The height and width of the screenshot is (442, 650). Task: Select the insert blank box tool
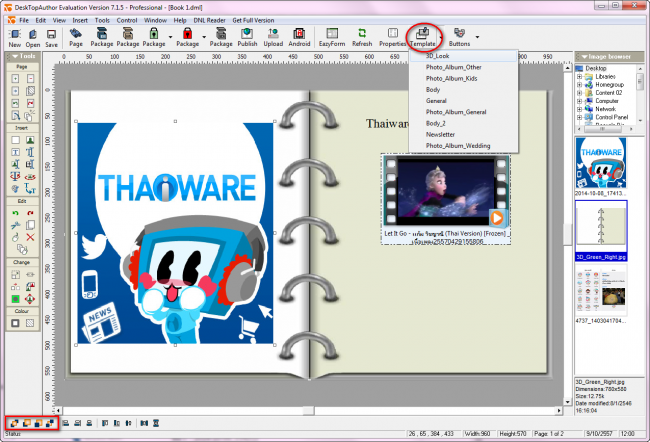click(15, 140)
